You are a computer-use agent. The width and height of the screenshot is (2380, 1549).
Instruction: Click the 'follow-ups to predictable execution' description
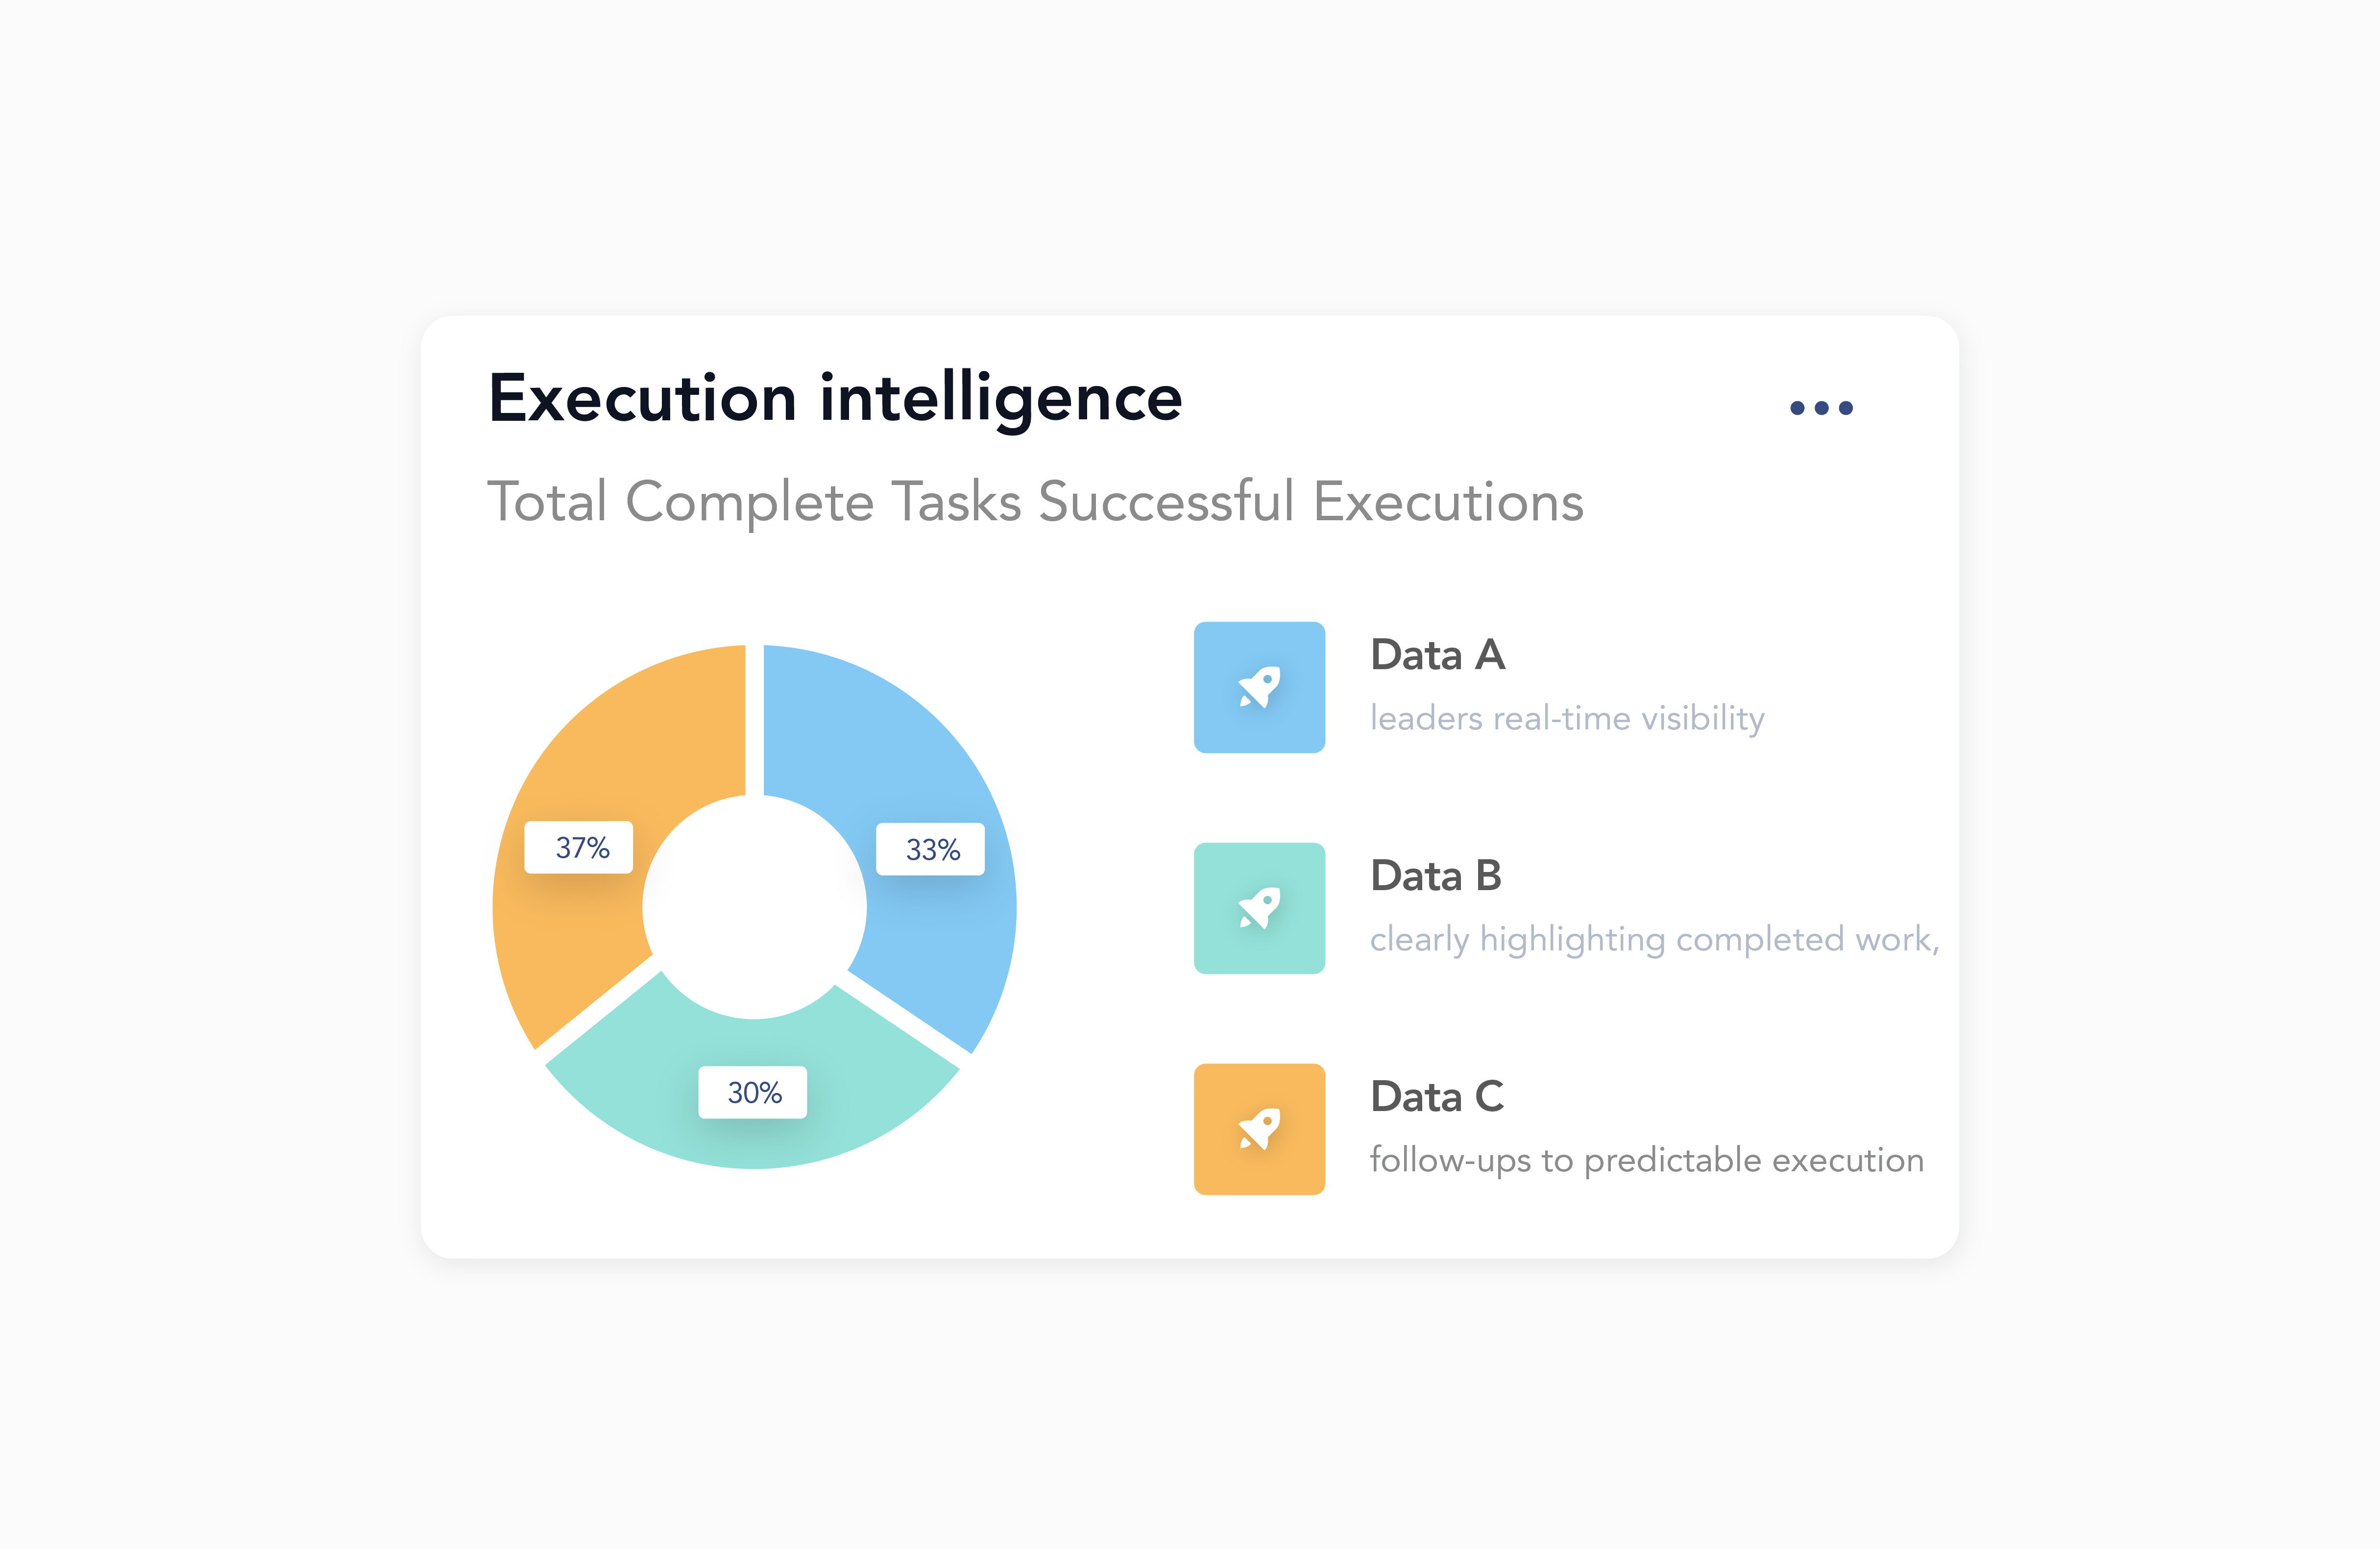[x=1646, y=1160]
